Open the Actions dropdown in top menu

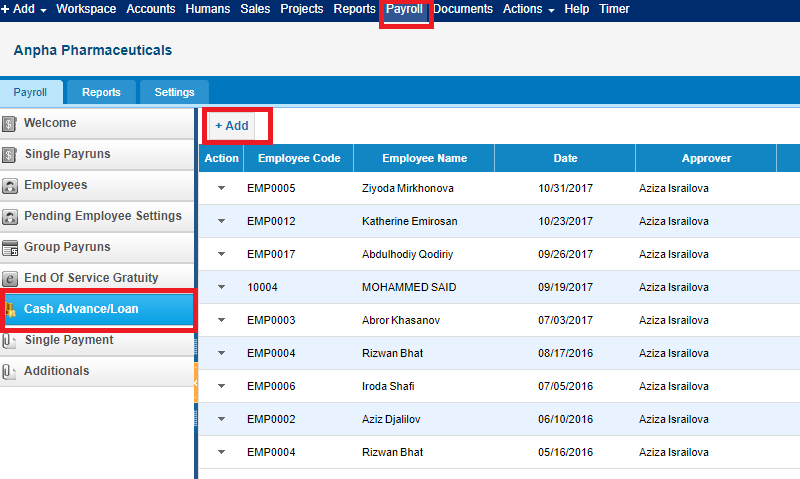[528, 9]
